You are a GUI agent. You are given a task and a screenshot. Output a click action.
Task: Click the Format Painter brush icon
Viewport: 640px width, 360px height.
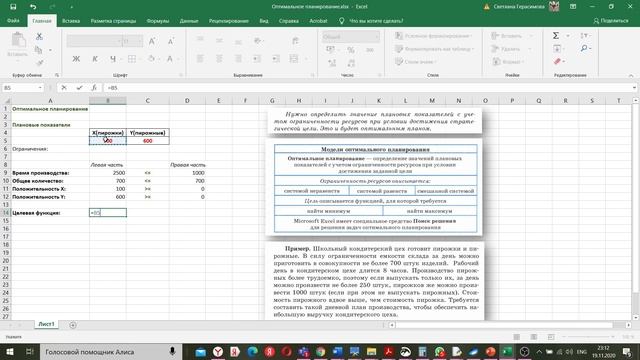tap(39, 62)
